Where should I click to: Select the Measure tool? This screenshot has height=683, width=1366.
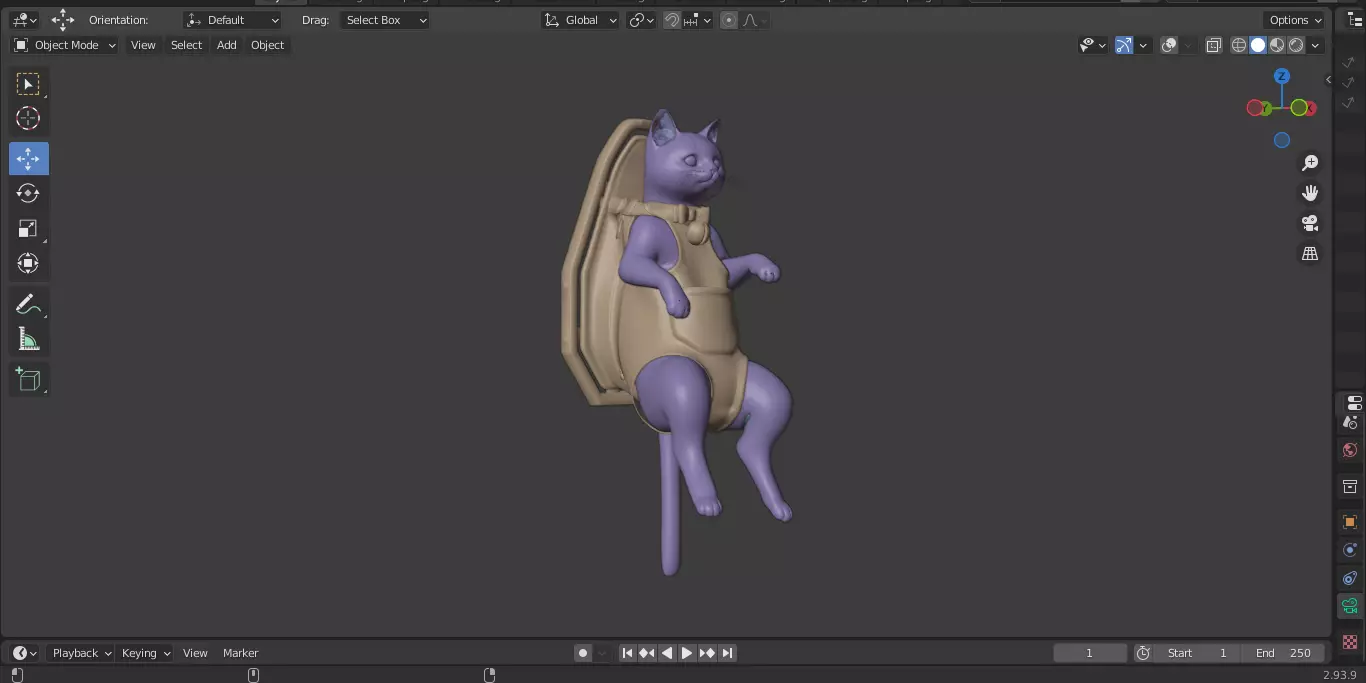pyautogui.click(x=28, y=340)
